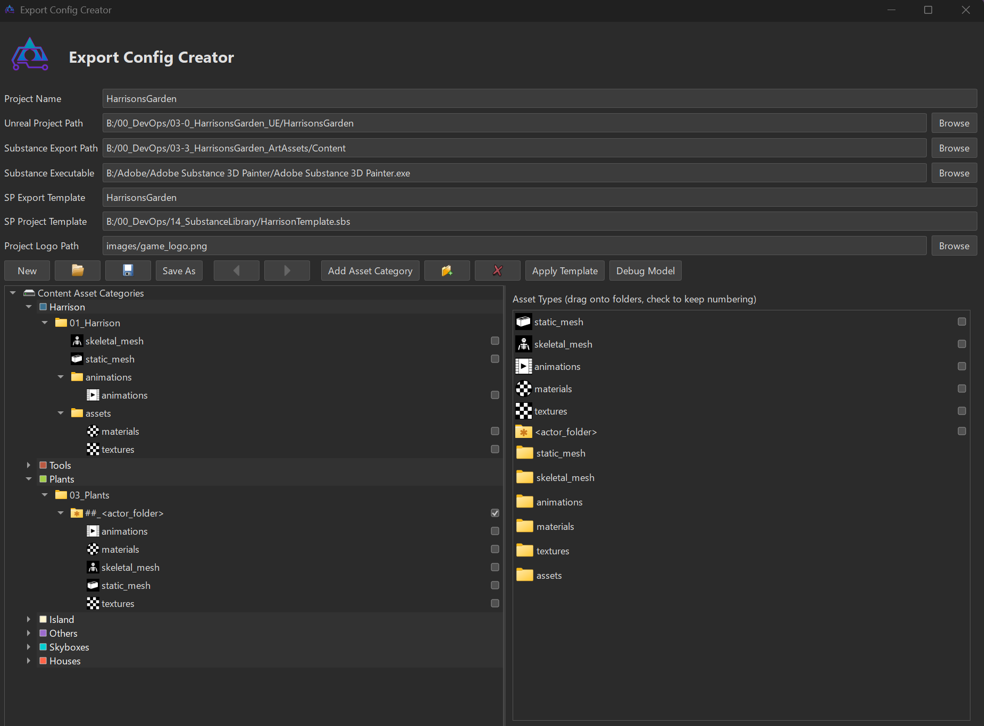Screen dimensions: 984x726
Task: Click the save floppy disk icon
Action: (x=128, y=270)
